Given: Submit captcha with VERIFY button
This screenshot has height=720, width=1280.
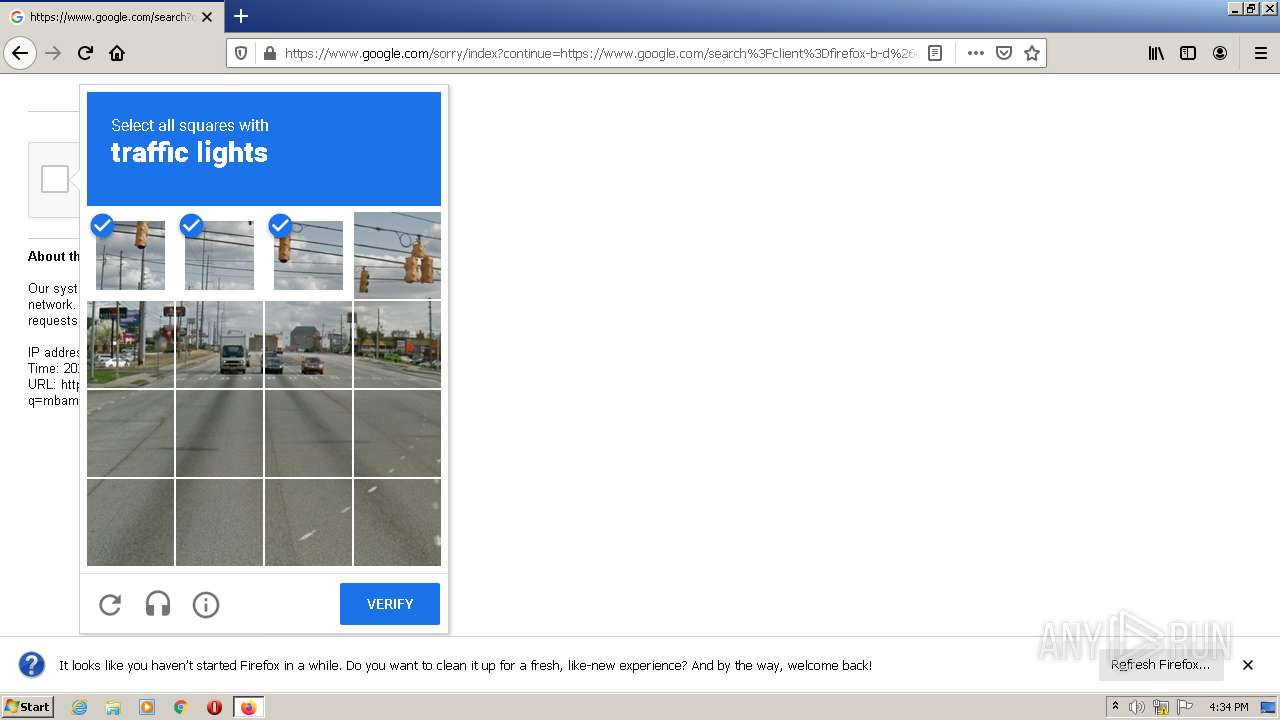Looking at the screenshot, I should coord(390,604).
